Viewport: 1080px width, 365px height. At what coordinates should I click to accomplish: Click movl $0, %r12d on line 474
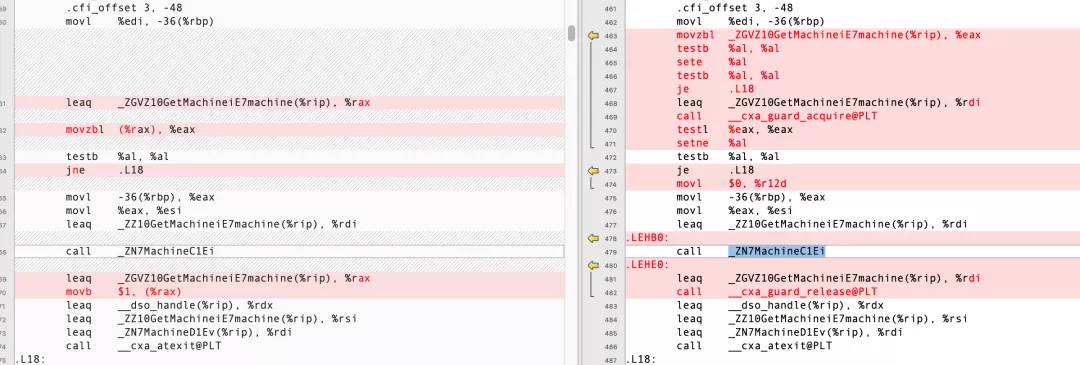732,183
